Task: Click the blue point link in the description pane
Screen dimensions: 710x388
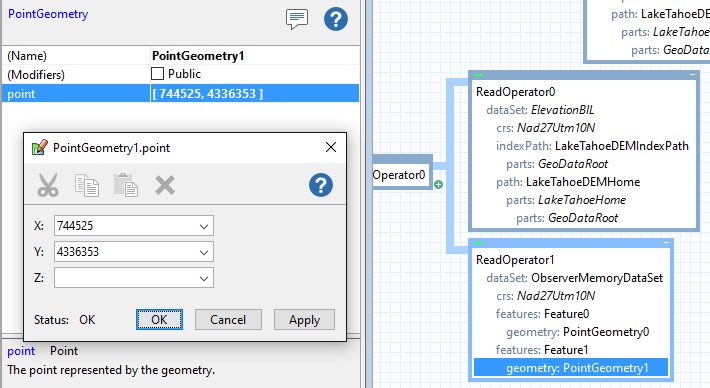Action: click(x=21, y=351)
